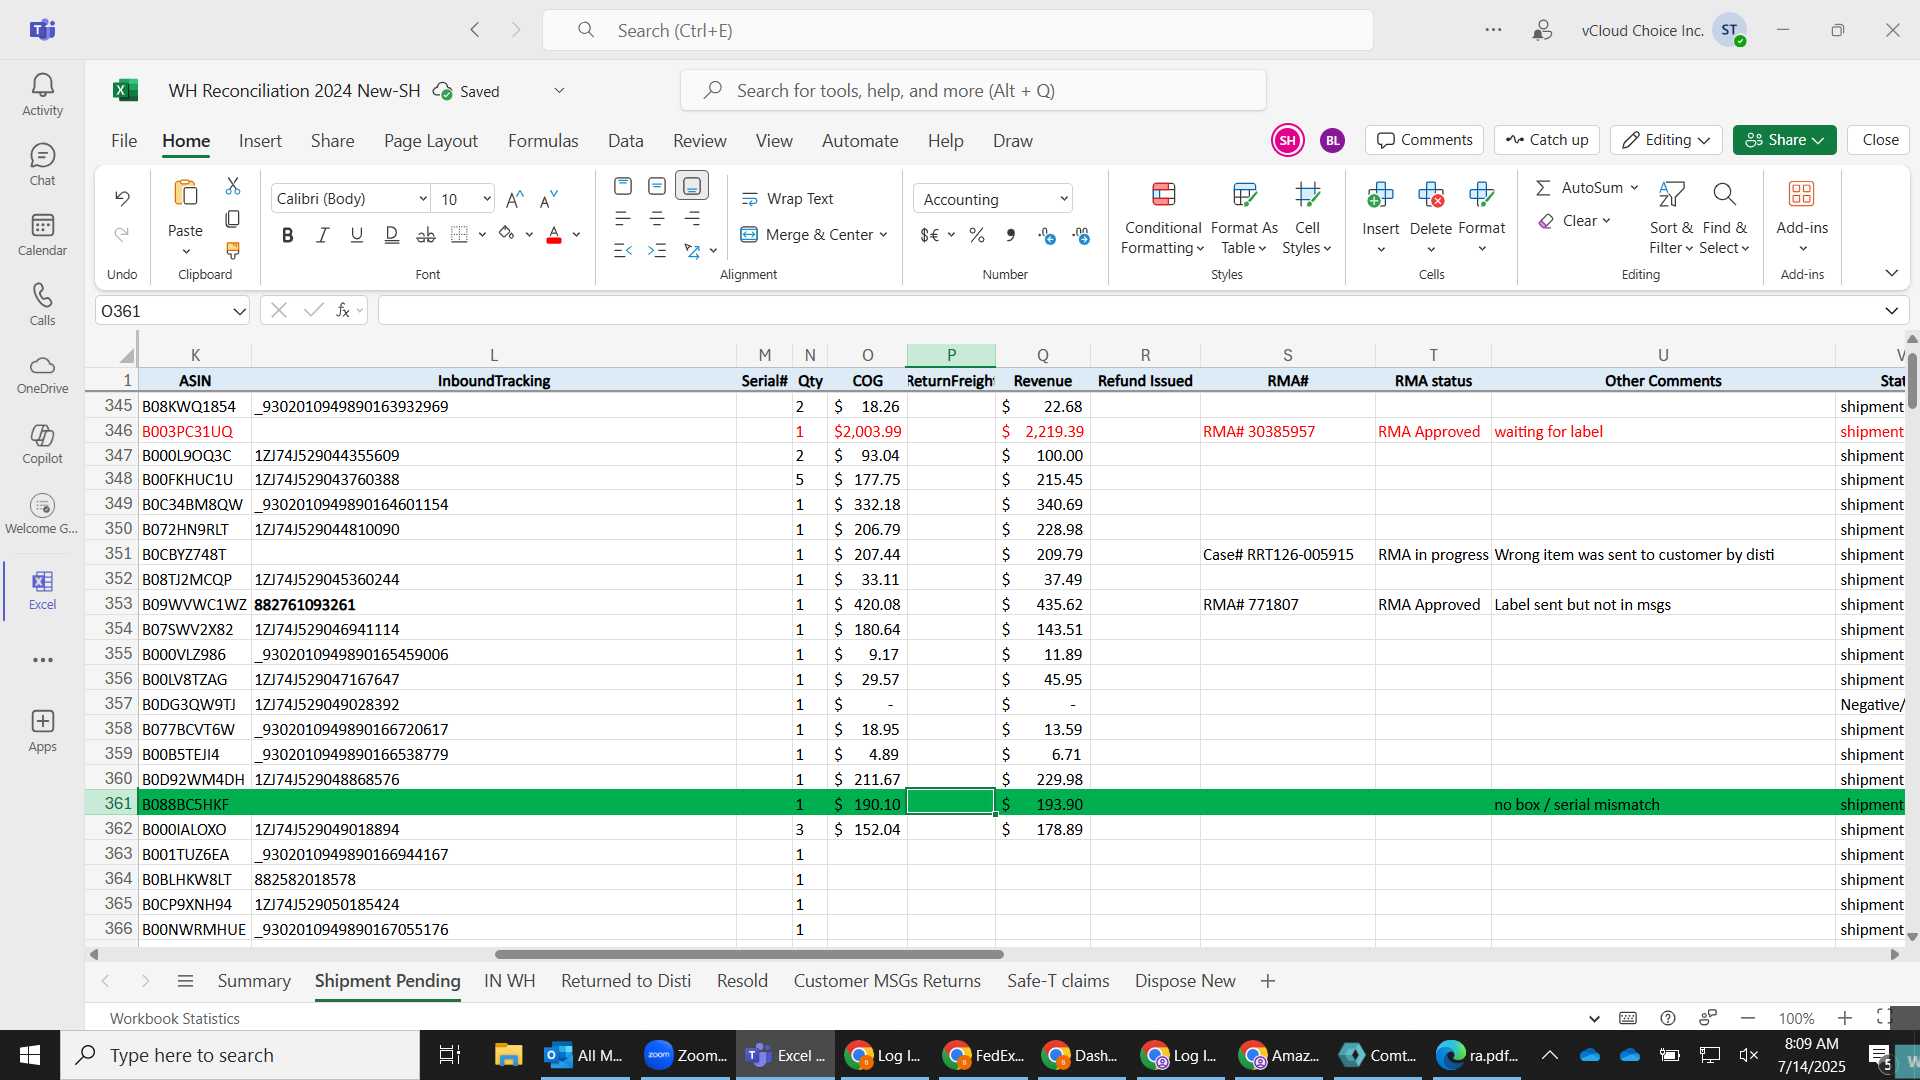This screenshot has width=1920, height=1080.
Task: Switch to the Returned to Disti sheet
Action: point(626,981)
